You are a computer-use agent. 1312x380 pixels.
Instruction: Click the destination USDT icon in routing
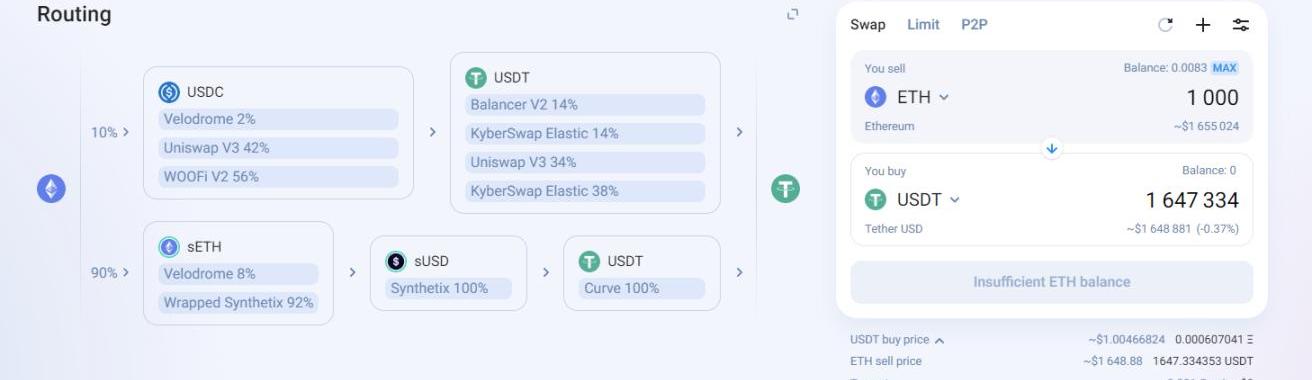[785, 188]
